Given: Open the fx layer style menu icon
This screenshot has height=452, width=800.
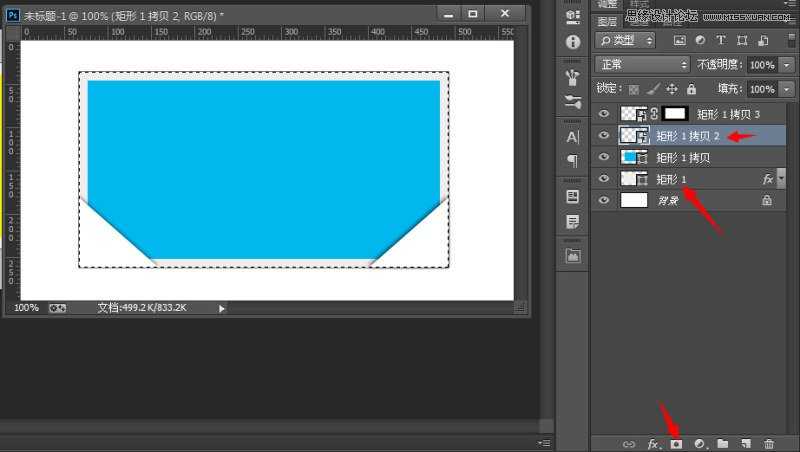Looking at the screenshot, I should click(x=654, y=443).
